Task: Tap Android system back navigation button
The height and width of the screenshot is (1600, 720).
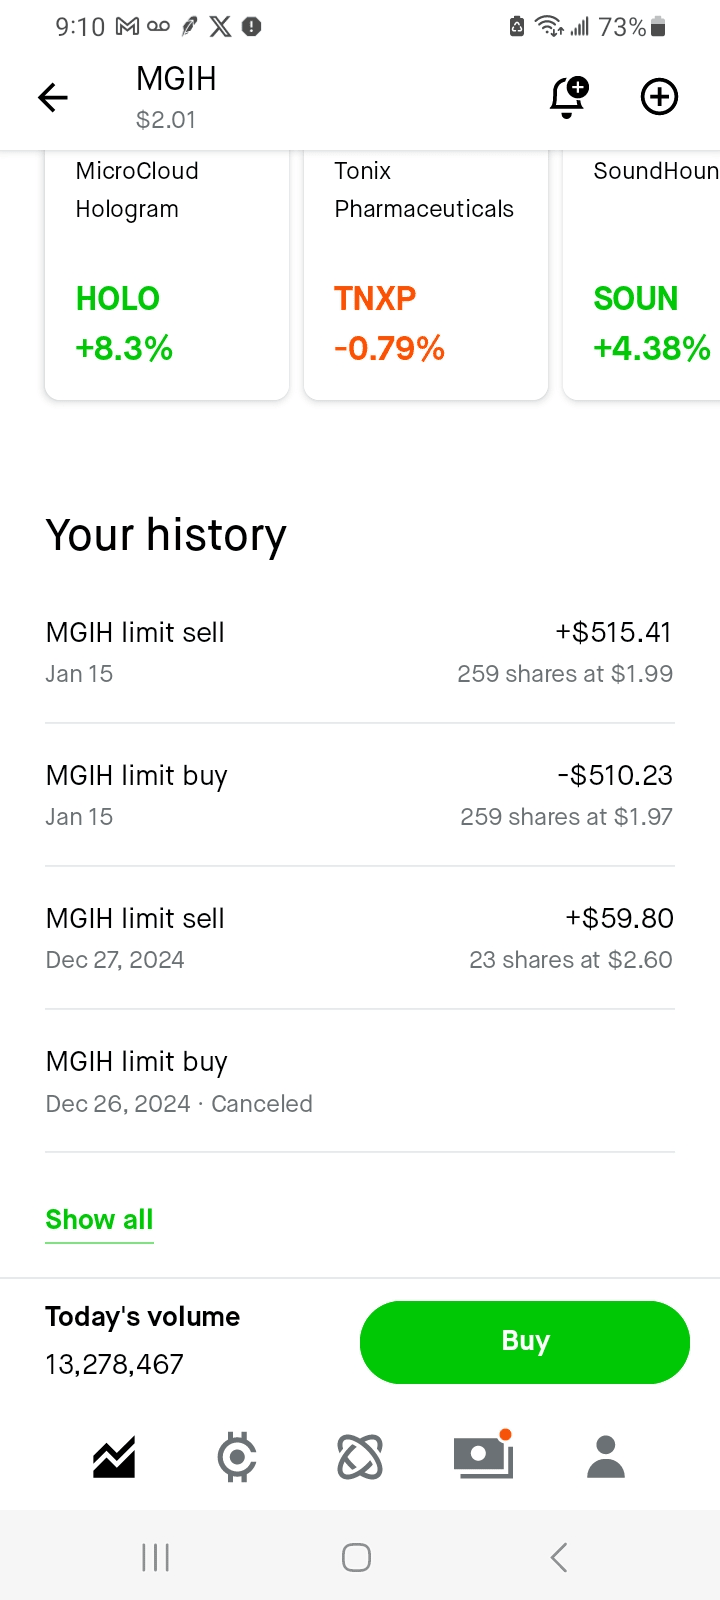Action: 559,1557
